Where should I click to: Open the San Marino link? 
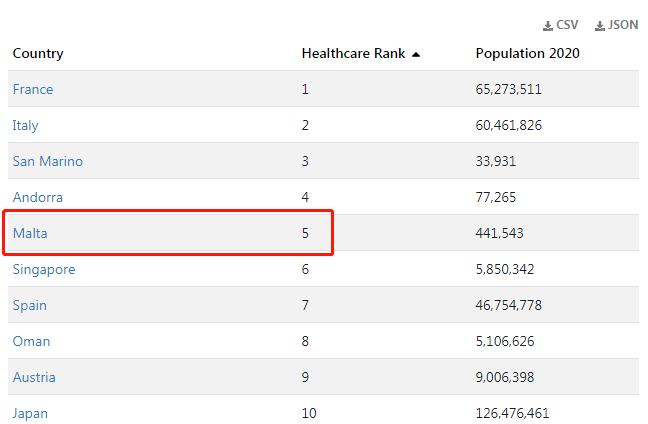48,161
